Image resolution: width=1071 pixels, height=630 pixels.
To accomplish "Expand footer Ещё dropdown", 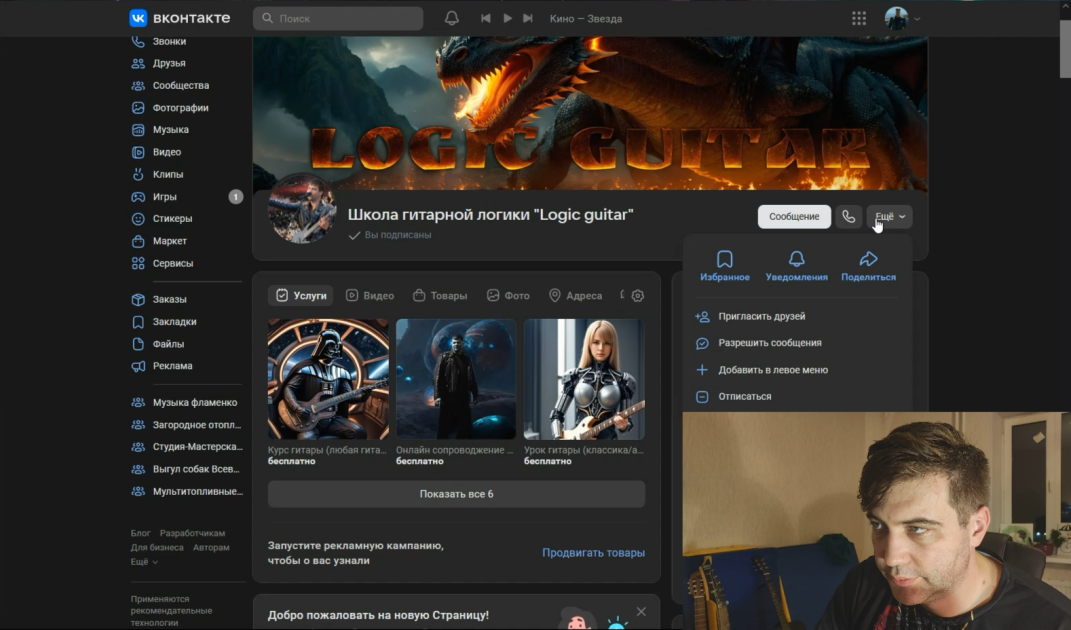I will (144, 562).
